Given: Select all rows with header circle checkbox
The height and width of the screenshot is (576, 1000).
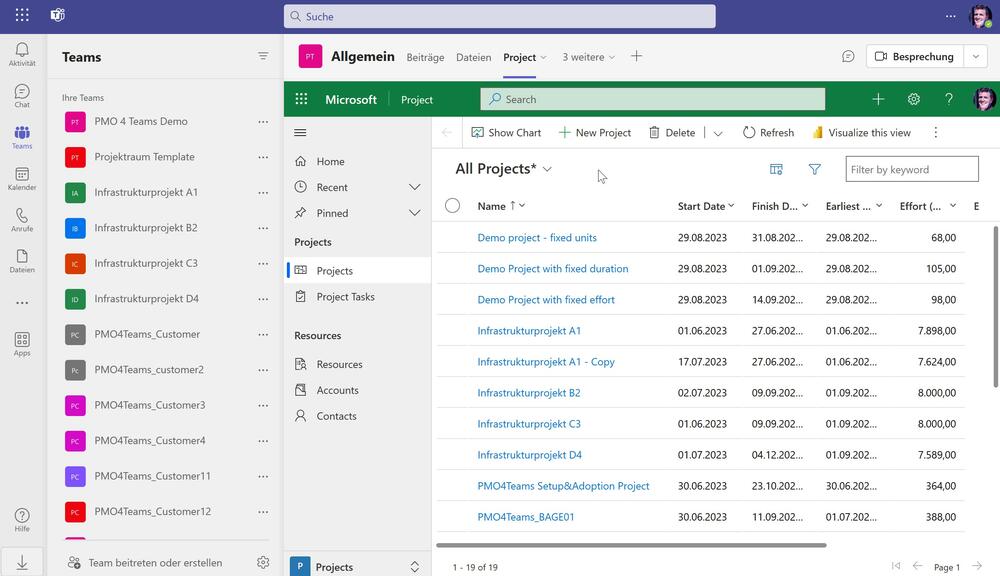Looking at the screenshot, I should pos(452,206).
